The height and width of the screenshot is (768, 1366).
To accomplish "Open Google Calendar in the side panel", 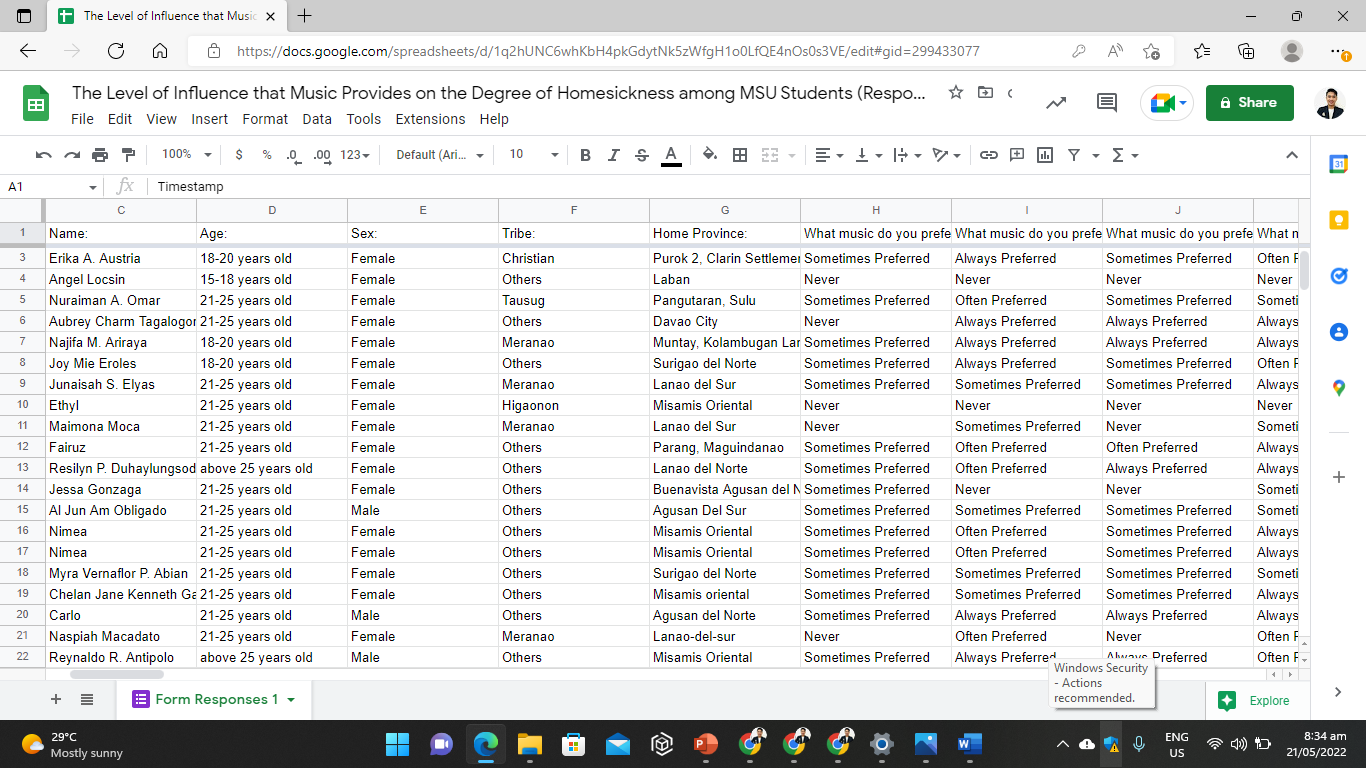I will click(x=1339, y=165).
